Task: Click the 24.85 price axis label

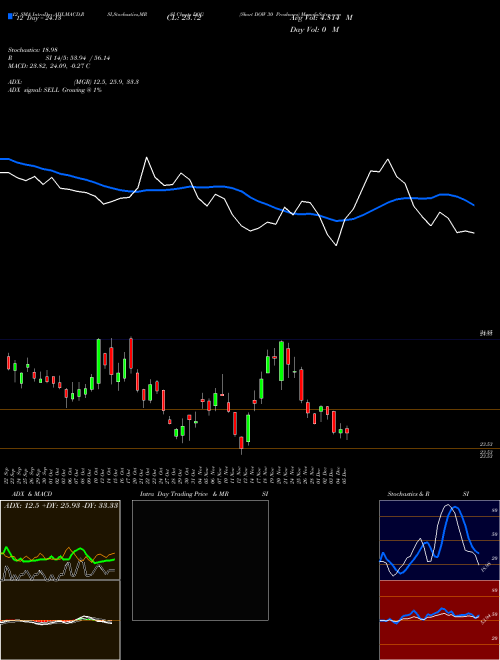Action: pyautogui.click(x=486, y=333)
